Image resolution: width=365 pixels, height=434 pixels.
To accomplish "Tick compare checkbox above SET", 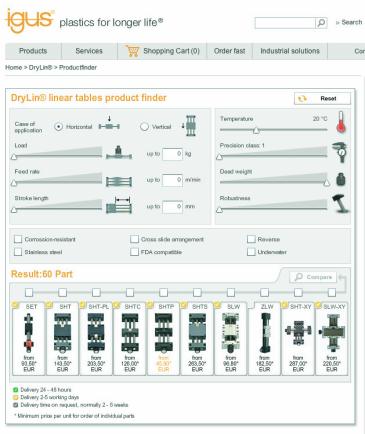I will pyautogui.click(x=29, y=292).
